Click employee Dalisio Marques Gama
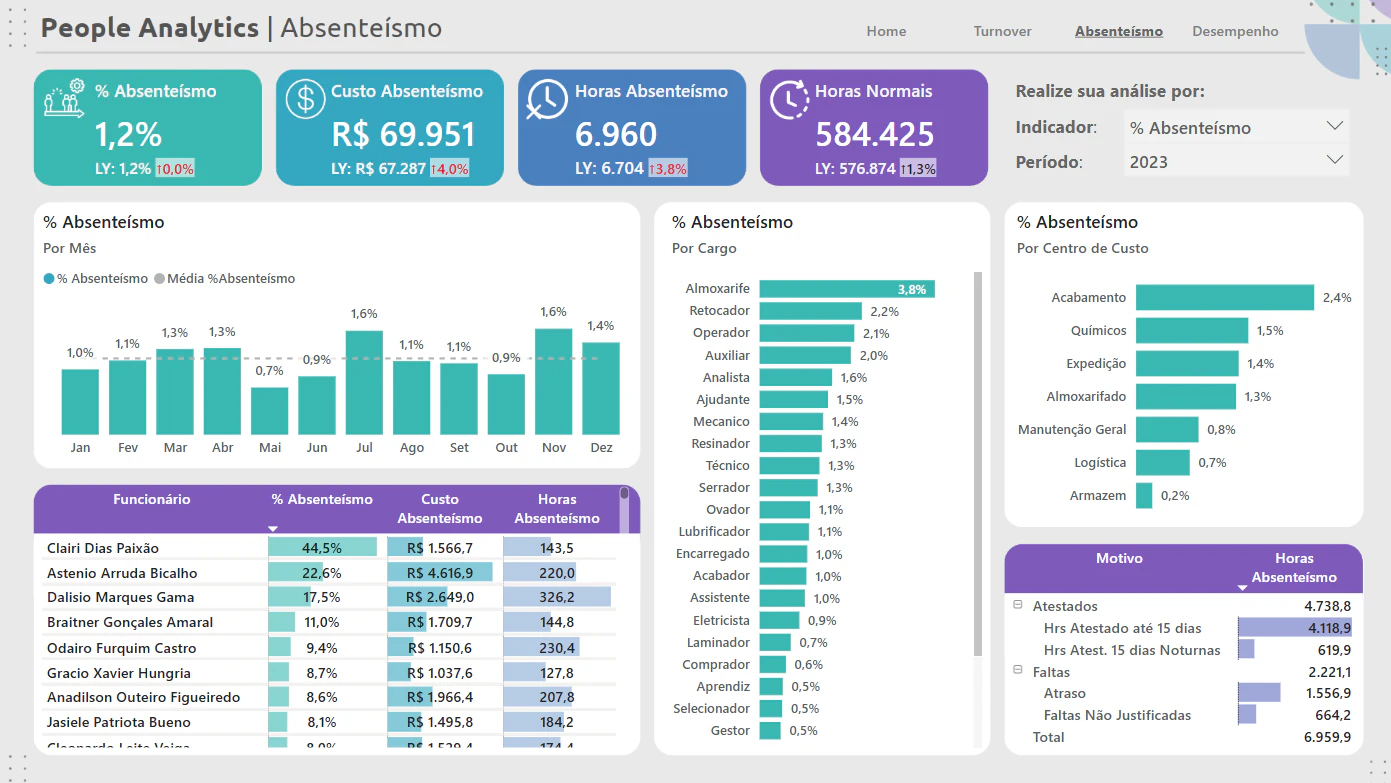This screenshot has width=1391, height=783. 121,597
